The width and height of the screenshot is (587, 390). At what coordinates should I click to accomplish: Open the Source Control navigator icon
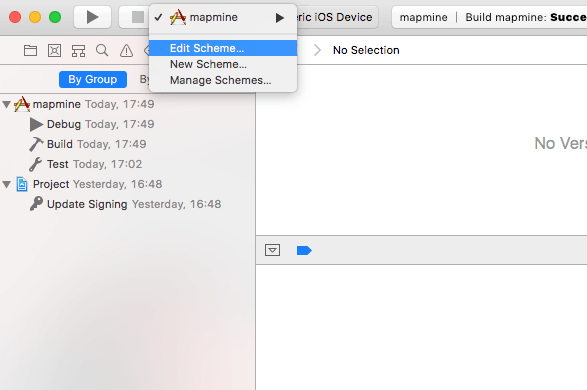pyautogui.click(x=54, y=51)
